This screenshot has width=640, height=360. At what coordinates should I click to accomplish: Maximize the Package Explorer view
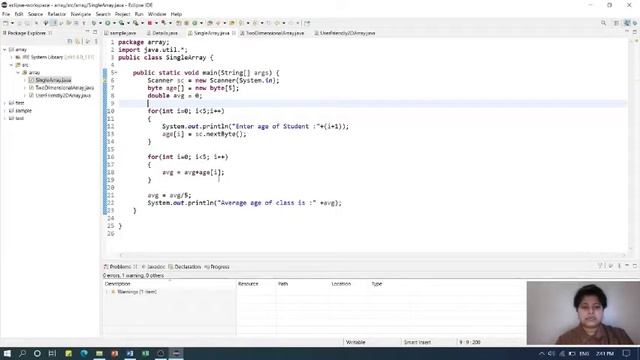point(95,32)
